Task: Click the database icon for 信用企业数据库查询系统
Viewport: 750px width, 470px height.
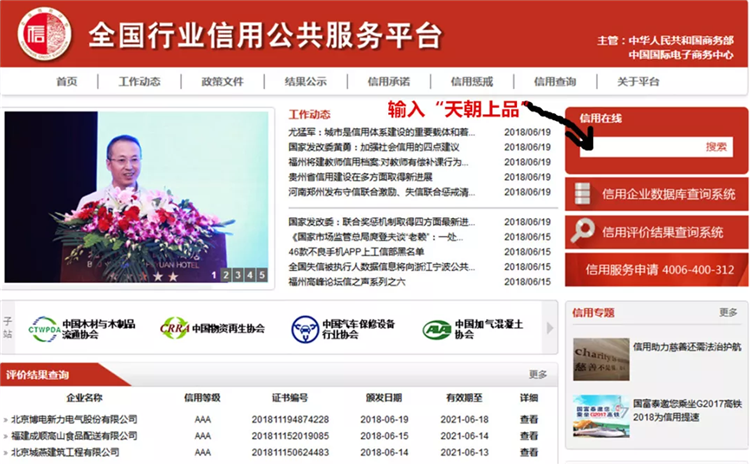Action: 583,193
